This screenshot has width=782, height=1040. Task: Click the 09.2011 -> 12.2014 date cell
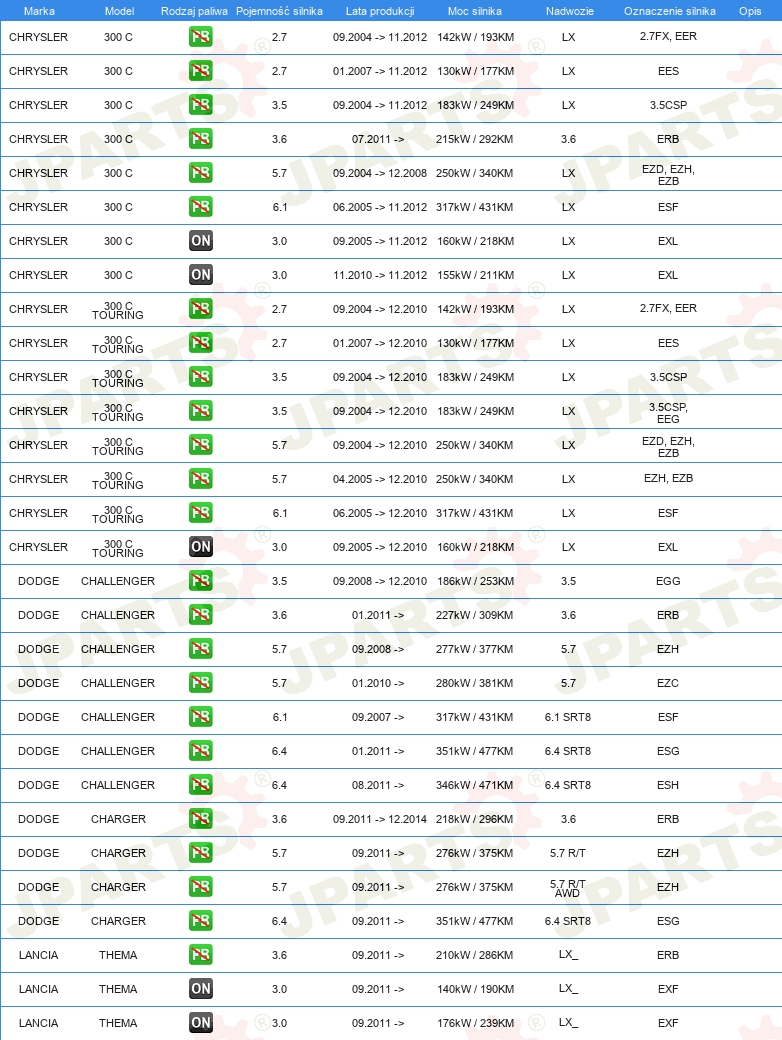pyautogui.click(x=380, y=819)
